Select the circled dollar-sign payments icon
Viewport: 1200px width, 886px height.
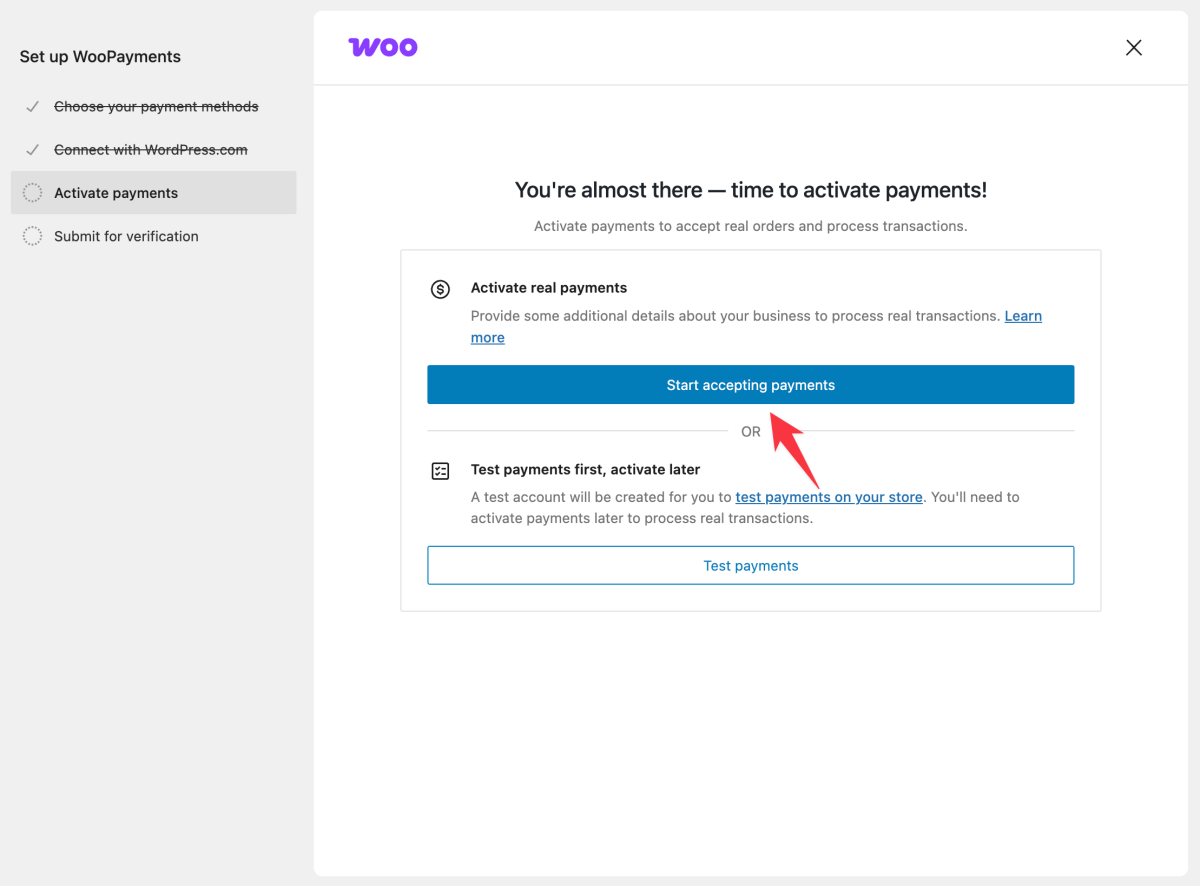[440, 288]
